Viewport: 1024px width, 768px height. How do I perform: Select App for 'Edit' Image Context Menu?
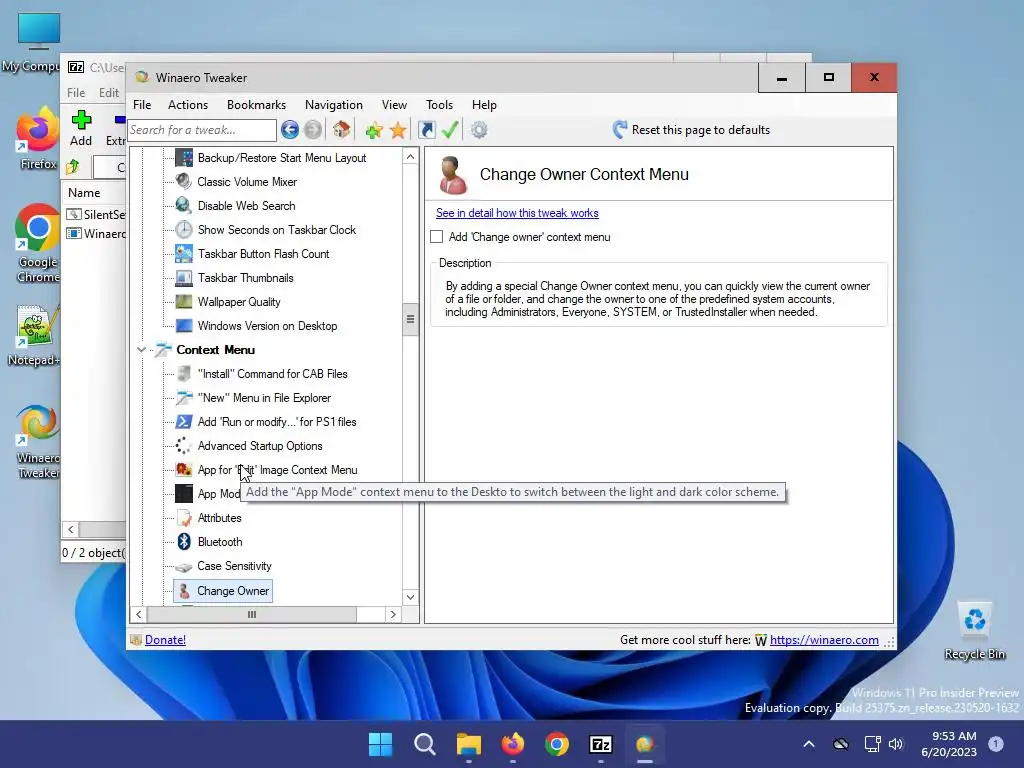coord(278,470)
